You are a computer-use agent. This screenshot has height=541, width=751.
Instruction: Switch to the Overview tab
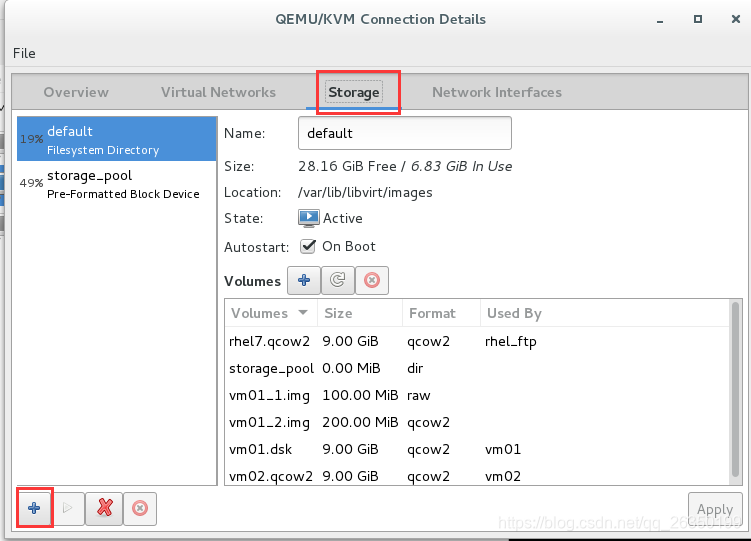click(x=76, y=92)
